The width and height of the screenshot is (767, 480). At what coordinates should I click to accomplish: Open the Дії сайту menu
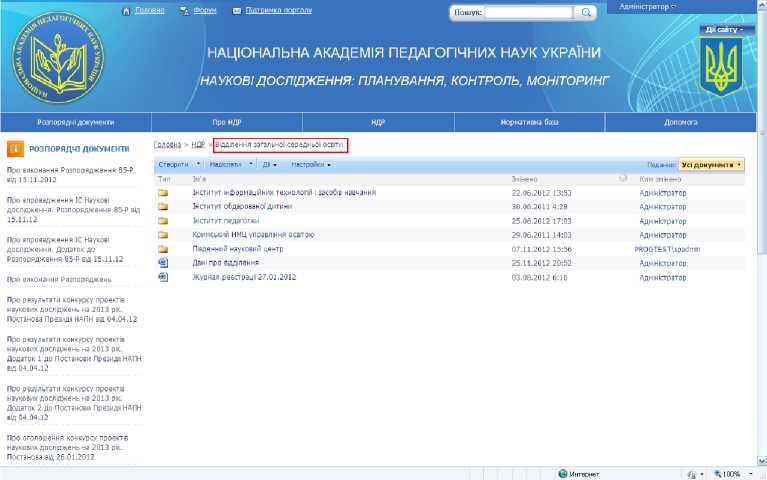point(723,30)
